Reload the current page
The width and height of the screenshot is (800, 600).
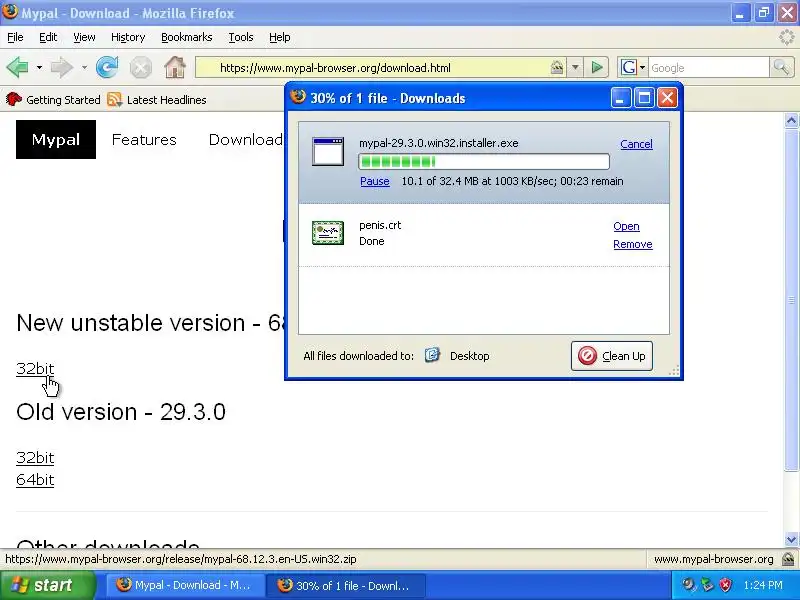[107, 67]
